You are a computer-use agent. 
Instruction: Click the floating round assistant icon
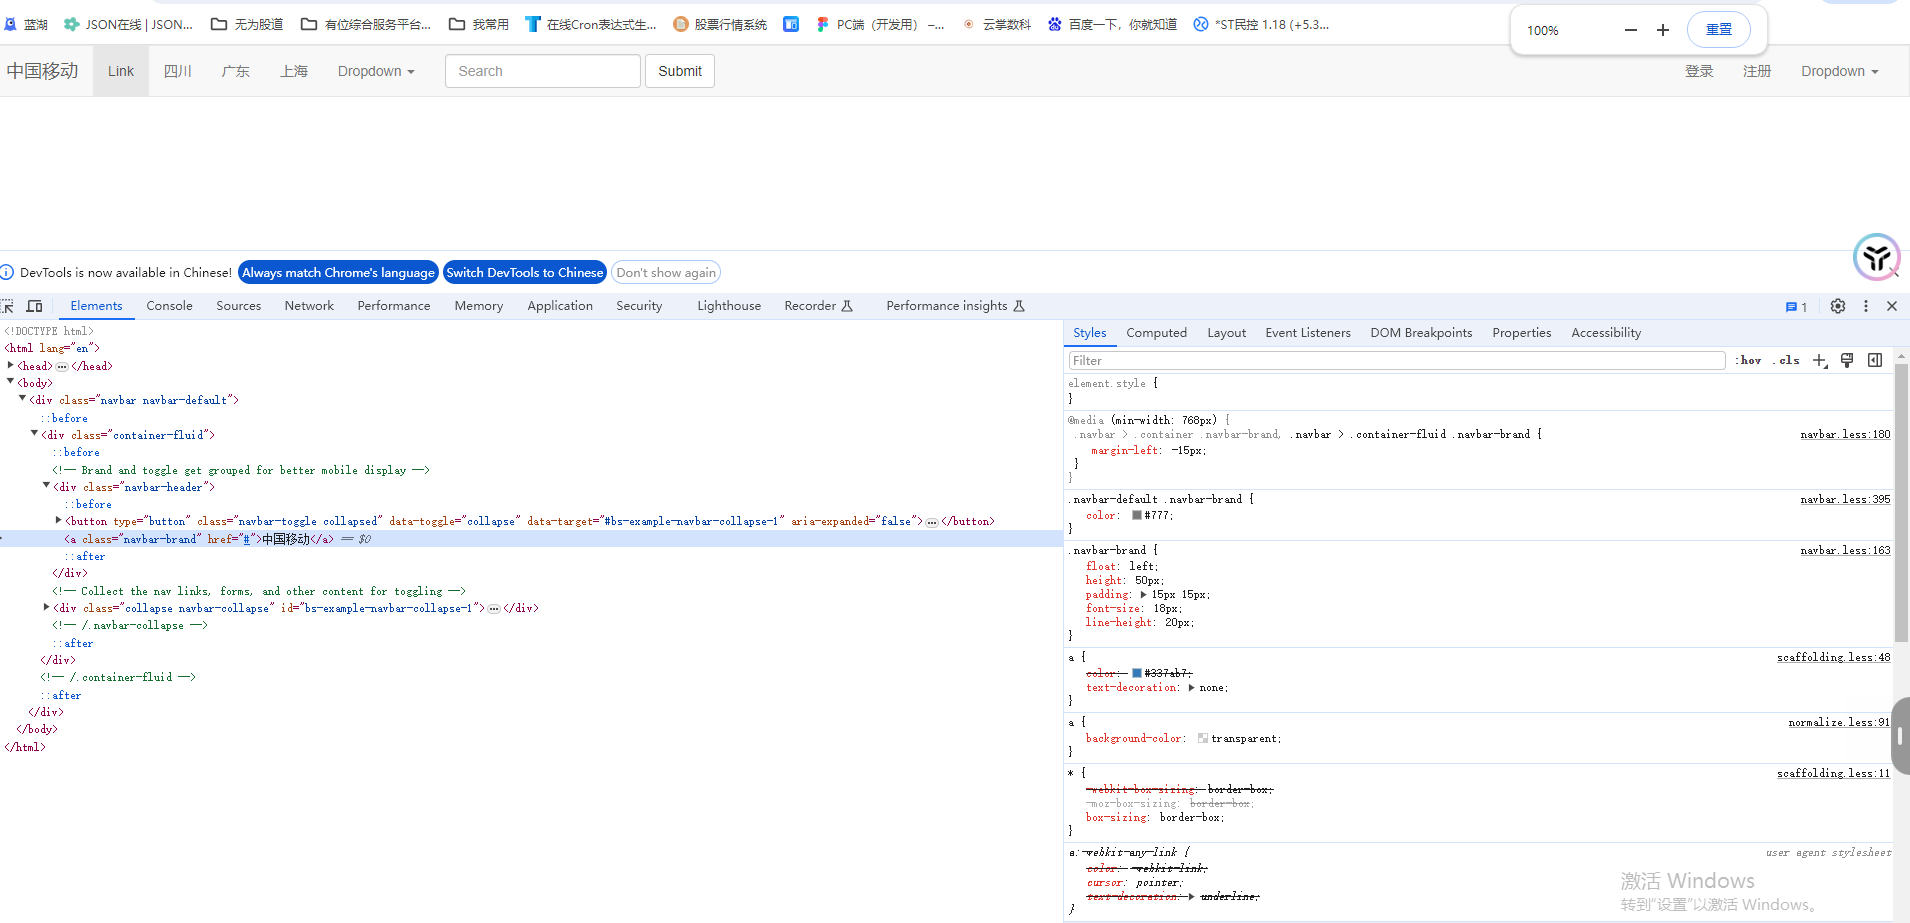(x=1877, y=258)
